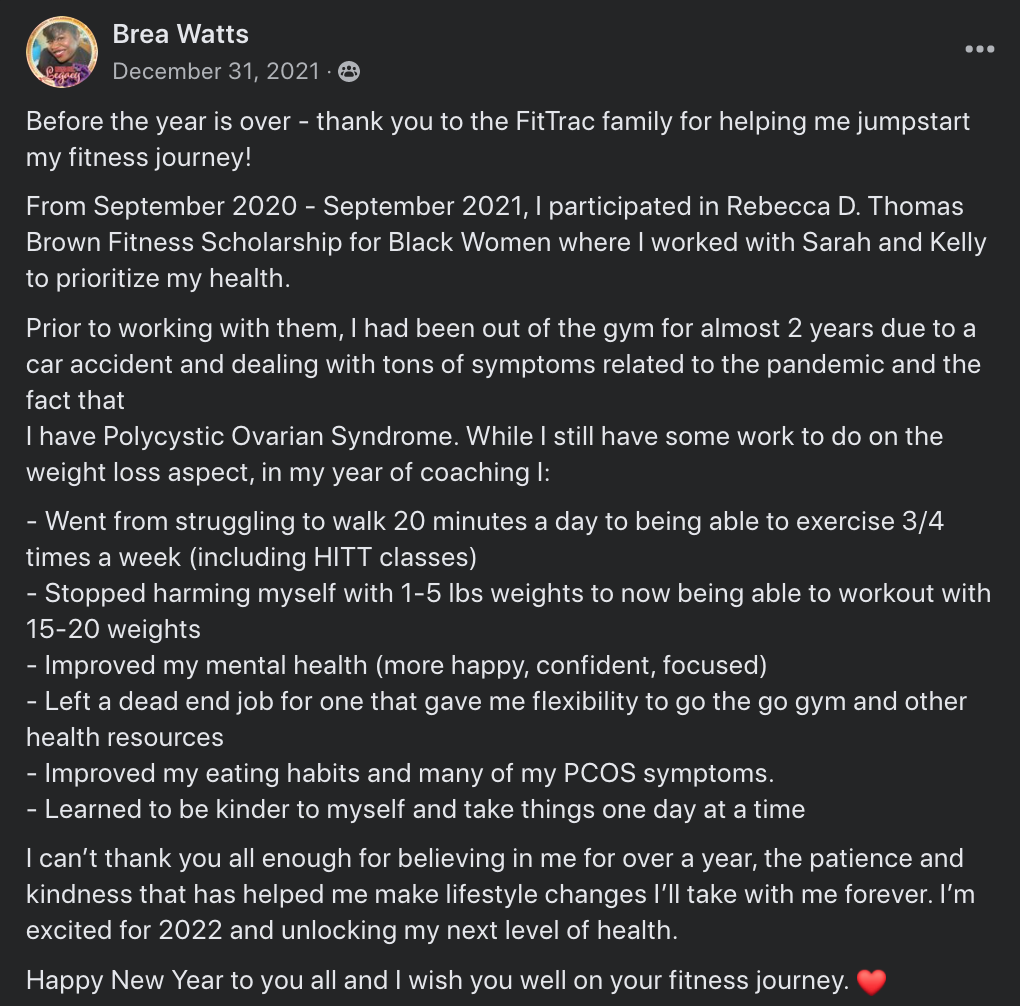This screenshot has height=1006, width=1020.
Task: Click the text "Rebecca D. Thomas"
Action: pos(844,206)
